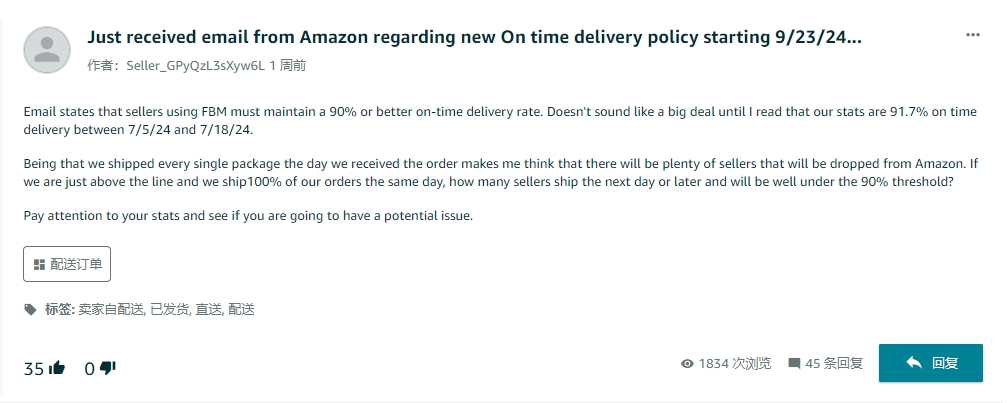Click the comment bubble icon beside the replies count
Image resolution: width=1007 pixels, height=403 pixels.
(x=794, y=364)
